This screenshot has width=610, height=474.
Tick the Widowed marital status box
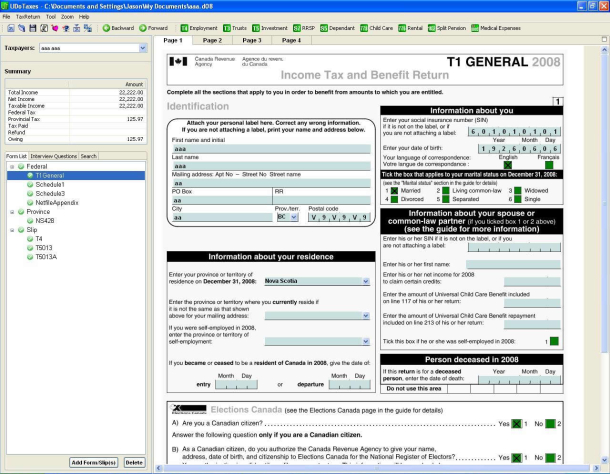[518, 191]
